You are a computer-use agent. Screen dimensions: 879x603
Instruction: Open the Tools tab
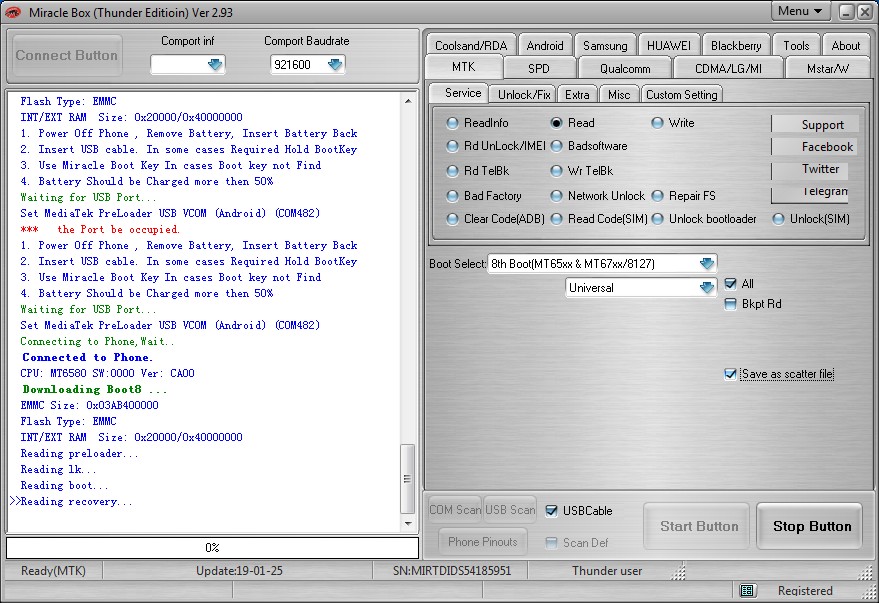(x=796, y=45)
